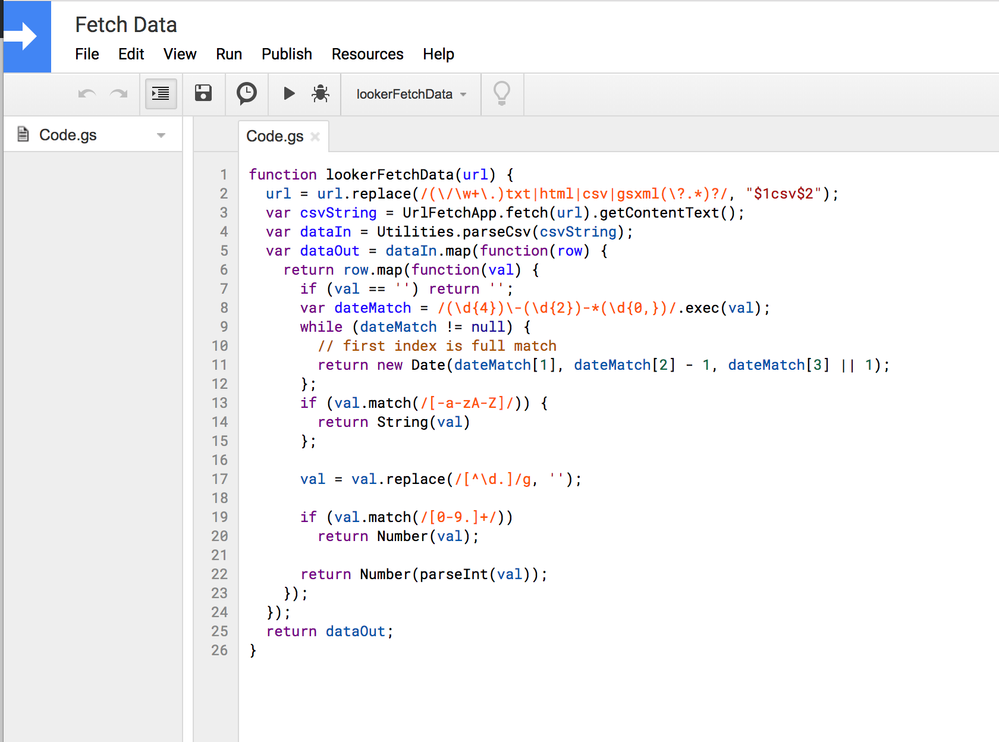This screenshot has height=742, width=999.
Task: Click Utilities.parseCsv on line 4
Action: 454,232
